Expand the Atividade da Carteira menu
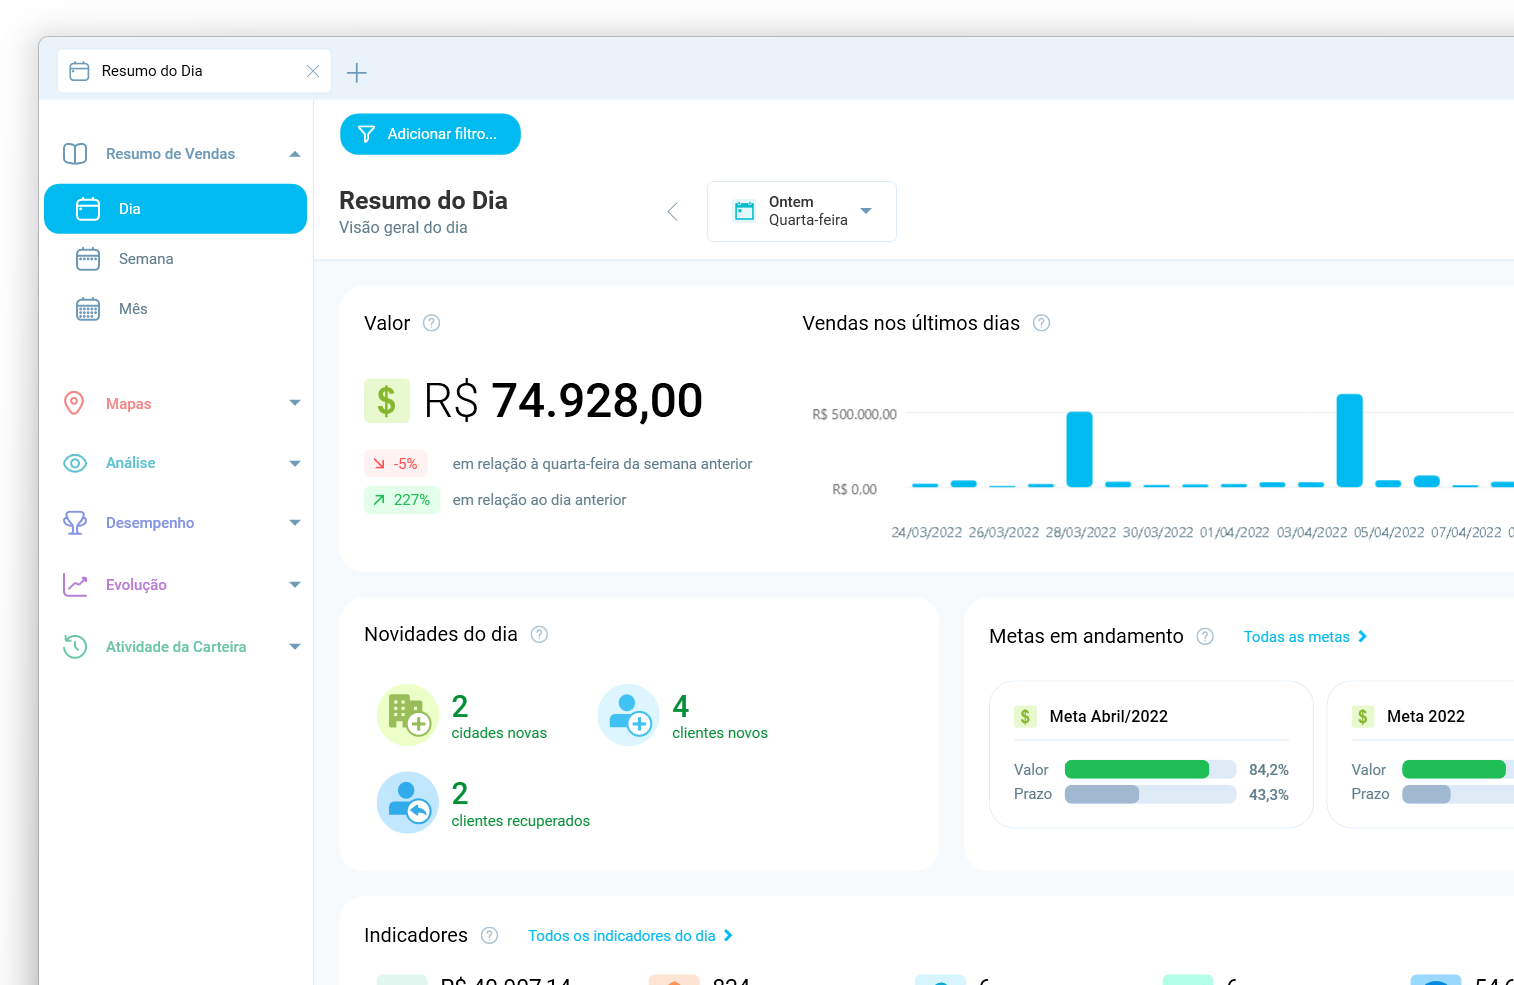1514x985 pixels. click(x=295, y=647)
